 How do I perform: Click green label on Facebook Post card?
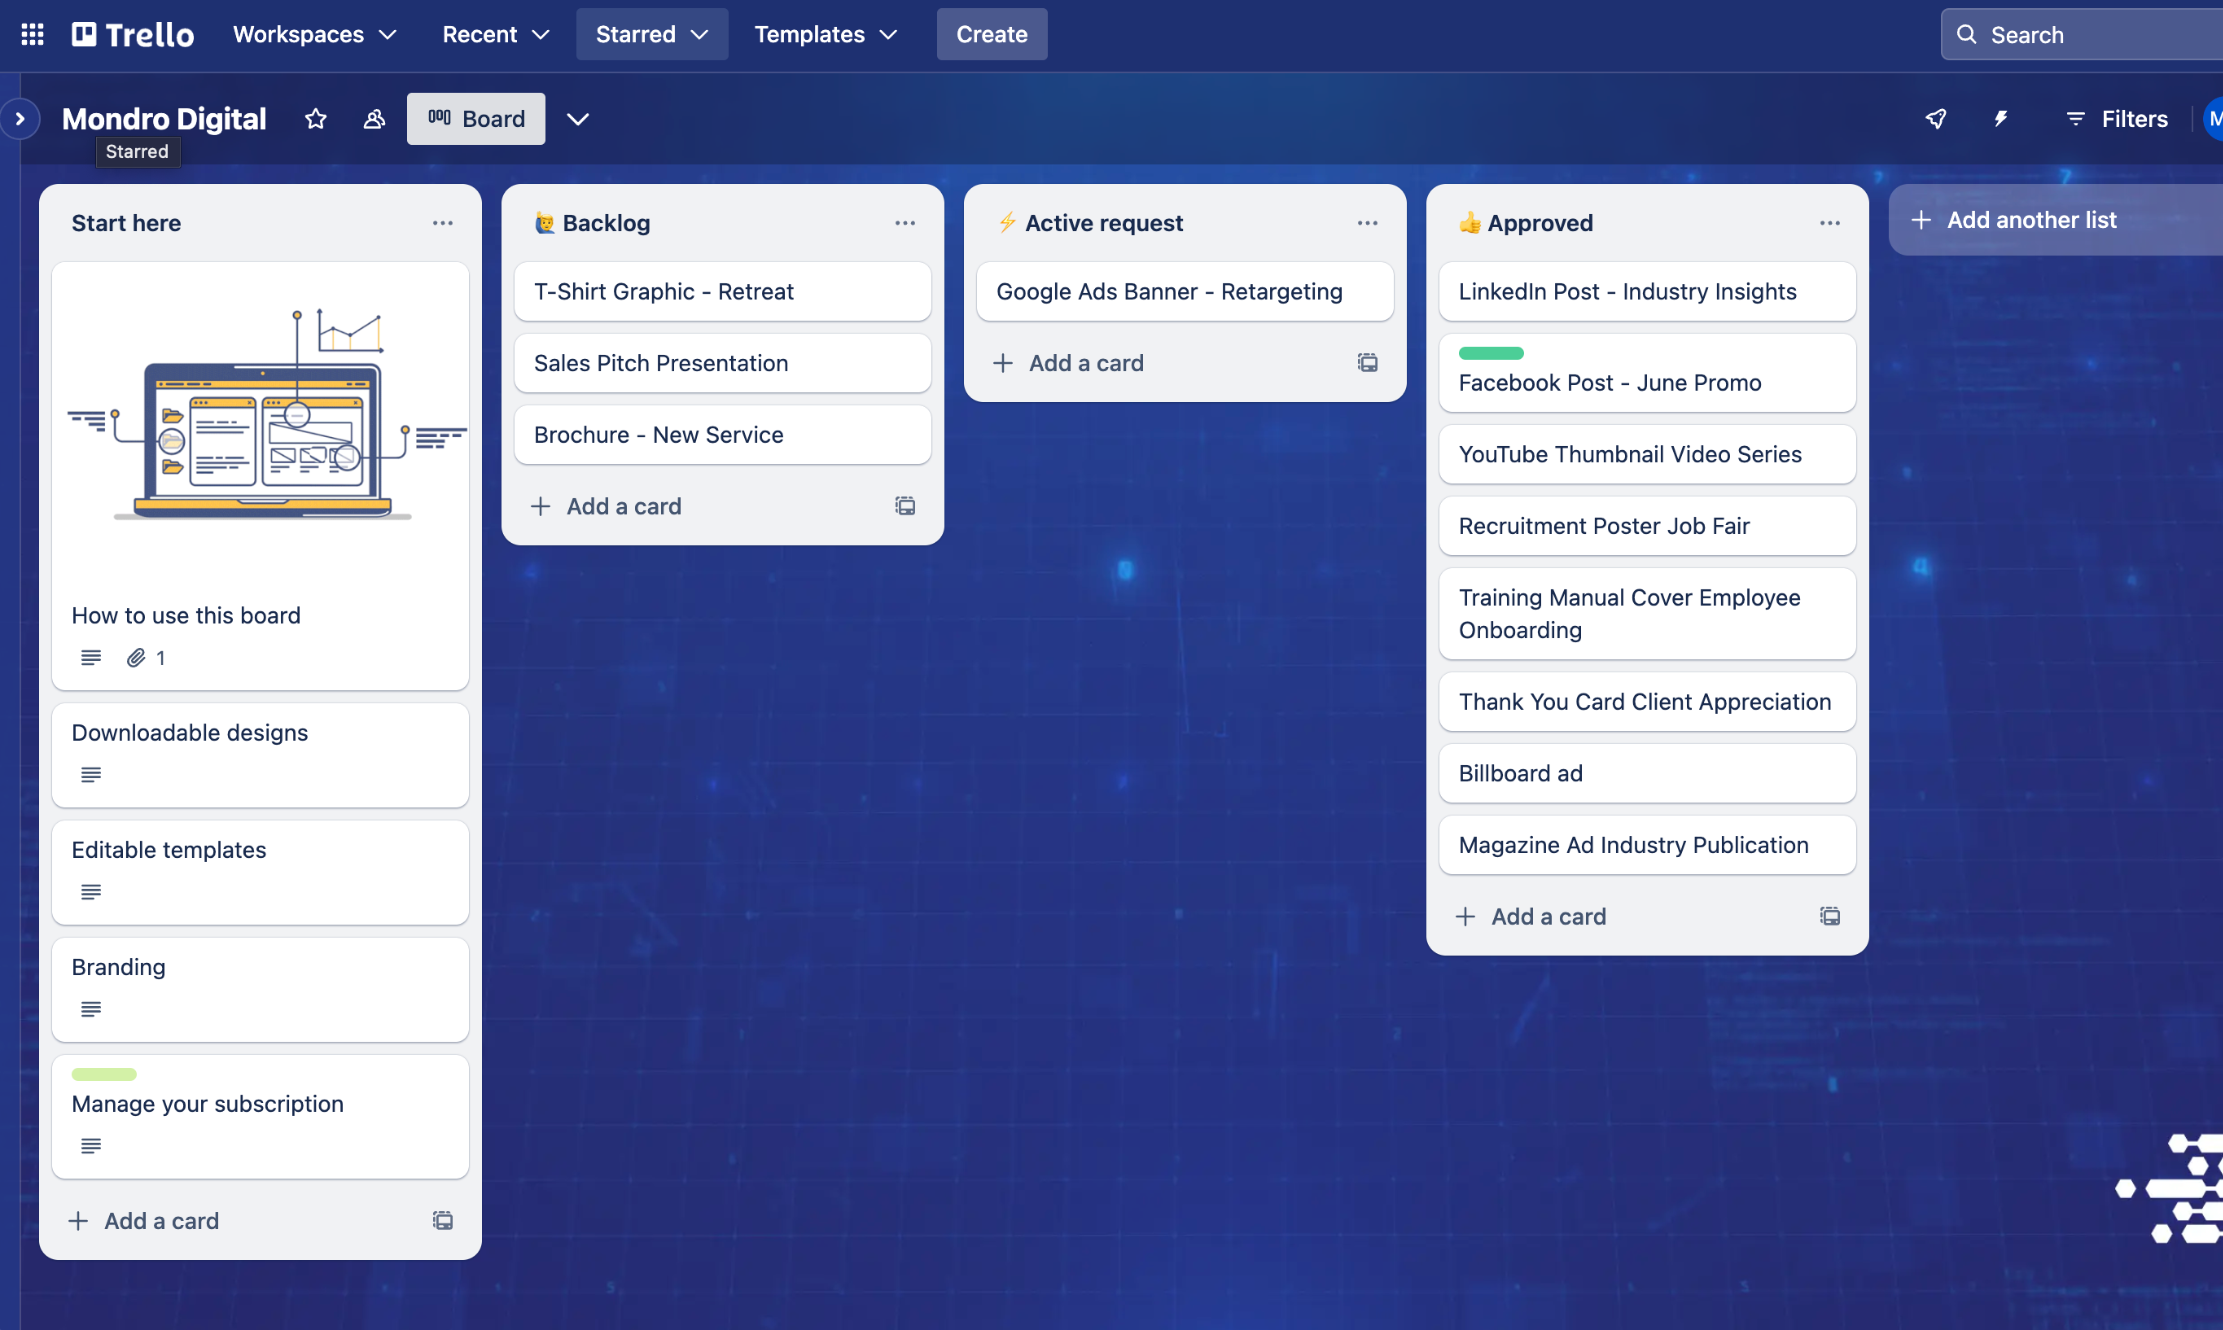pos(1491,353)
